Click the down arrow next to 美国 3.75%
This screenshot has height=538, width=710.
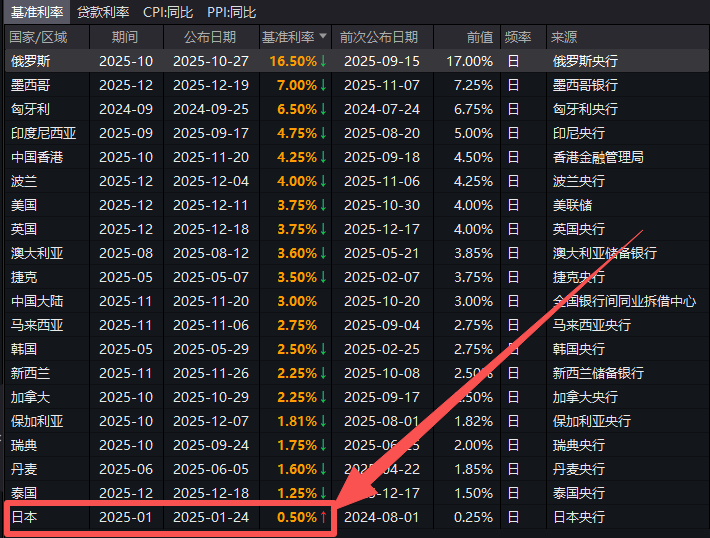(x=323, y=205)
